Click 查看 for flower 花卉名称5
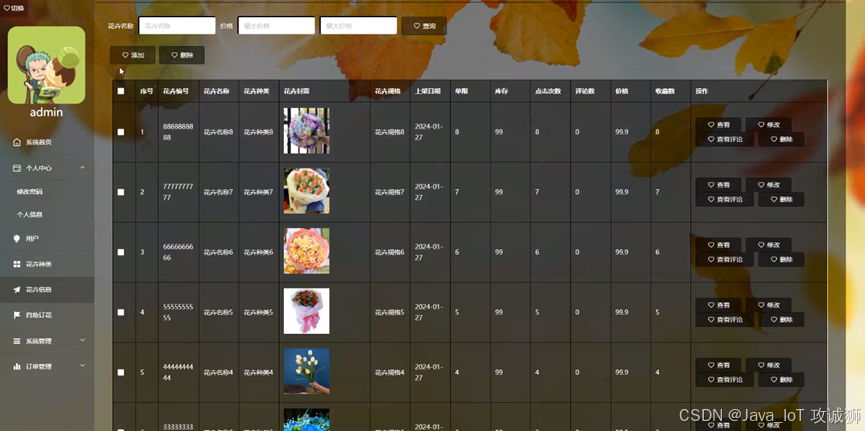The height and width of the screenshot is (431, 865). click(x=718, y=305)
